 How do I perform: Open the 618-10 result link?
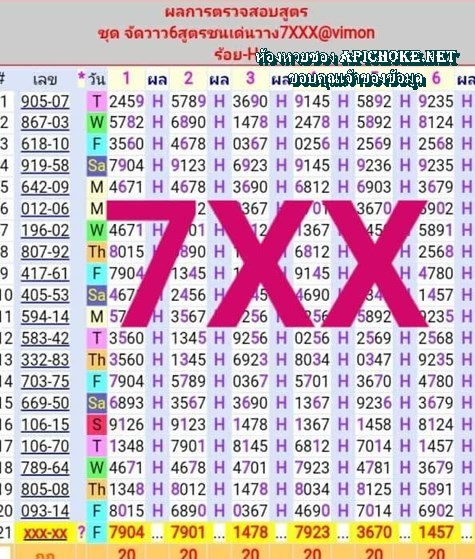pos(45,144)
